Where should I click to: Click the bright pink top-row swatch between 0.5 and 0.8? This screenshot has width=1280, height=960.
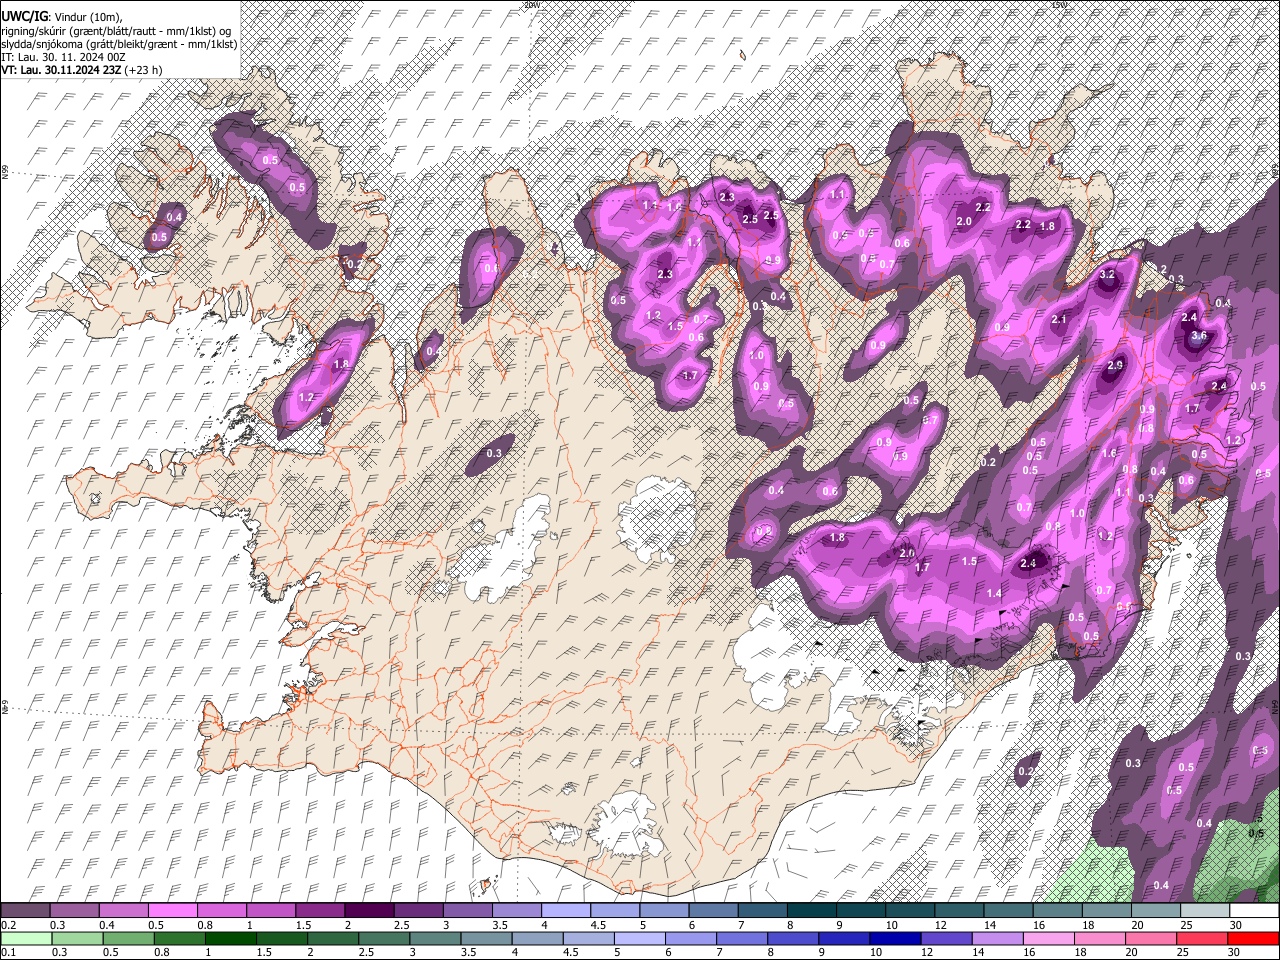pyautogui.click(x=172, y=911)
